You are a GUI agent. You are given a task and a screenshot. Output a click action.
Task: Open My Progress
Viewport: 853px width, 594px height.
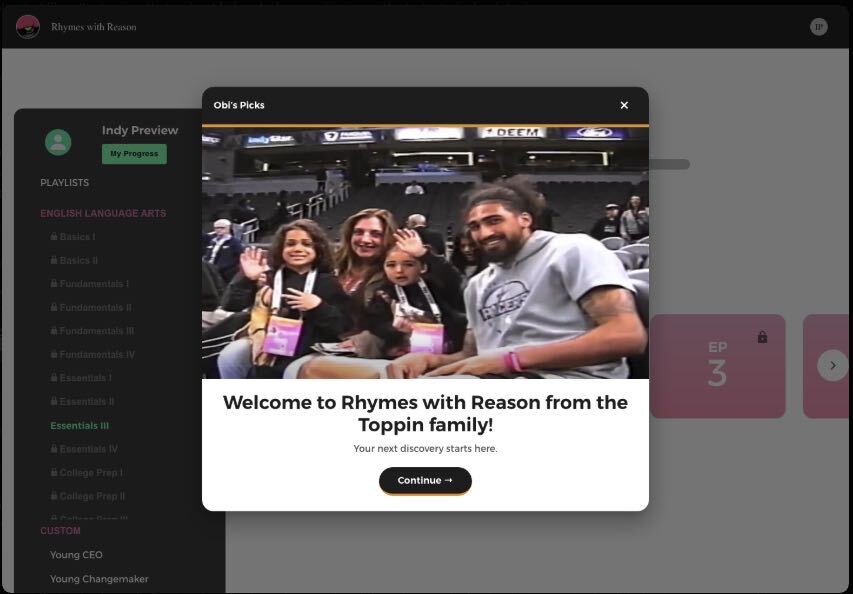(x=134, y=154)
